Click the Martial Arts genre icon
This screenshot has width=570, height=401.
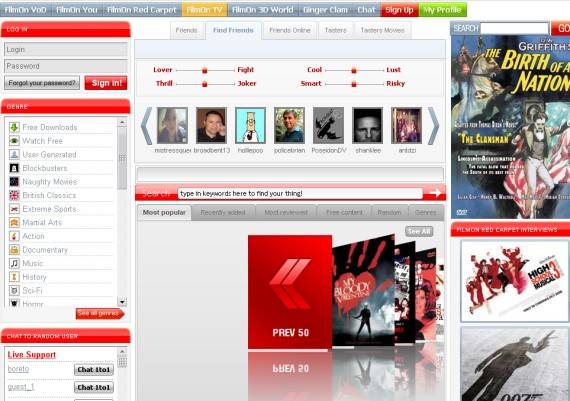(x=14, y=222)
